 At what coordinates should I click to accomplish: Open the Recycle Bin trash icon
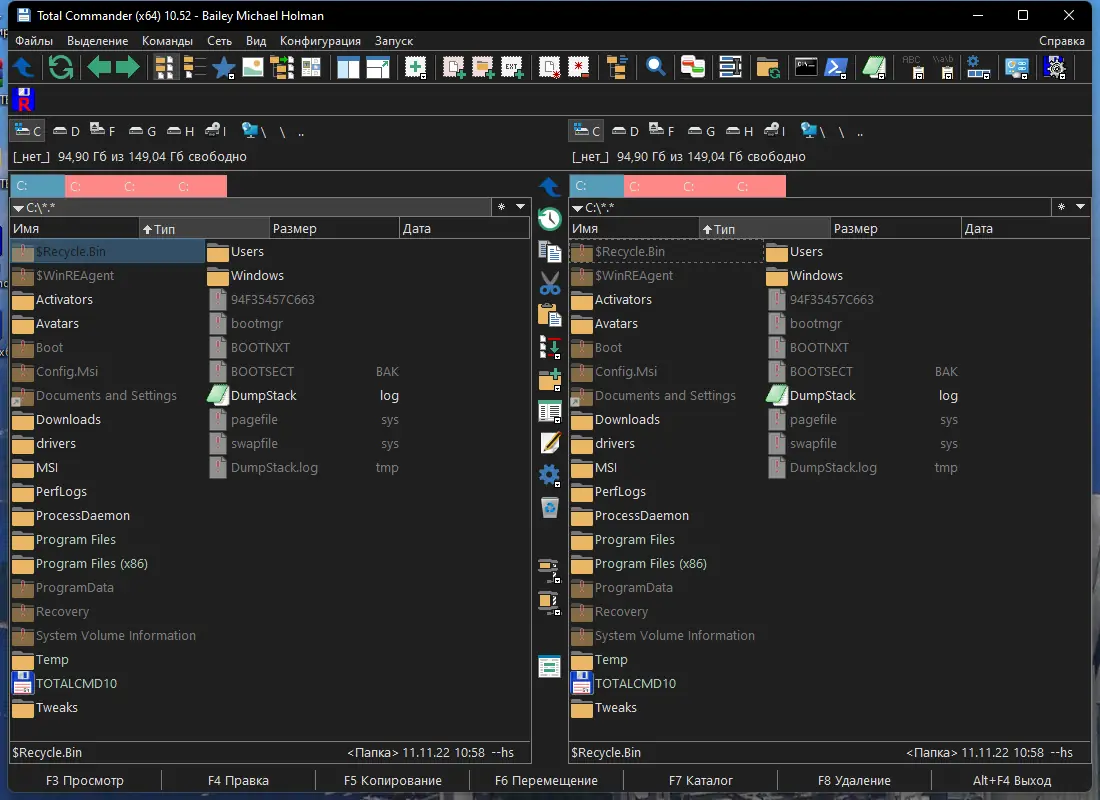549,508
